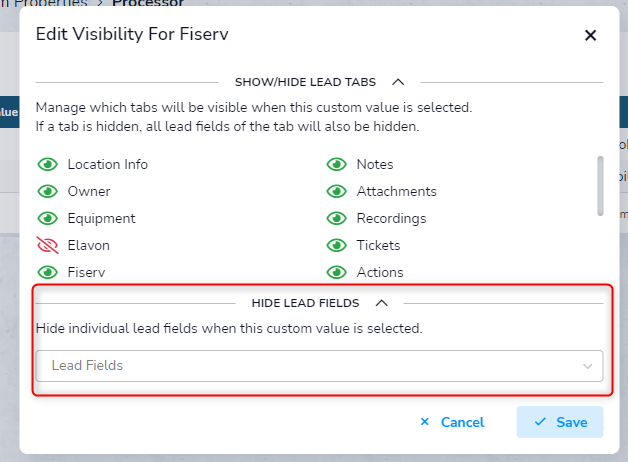Collapse the Show/Hide Lead Tabs section

tap(398, 82)
